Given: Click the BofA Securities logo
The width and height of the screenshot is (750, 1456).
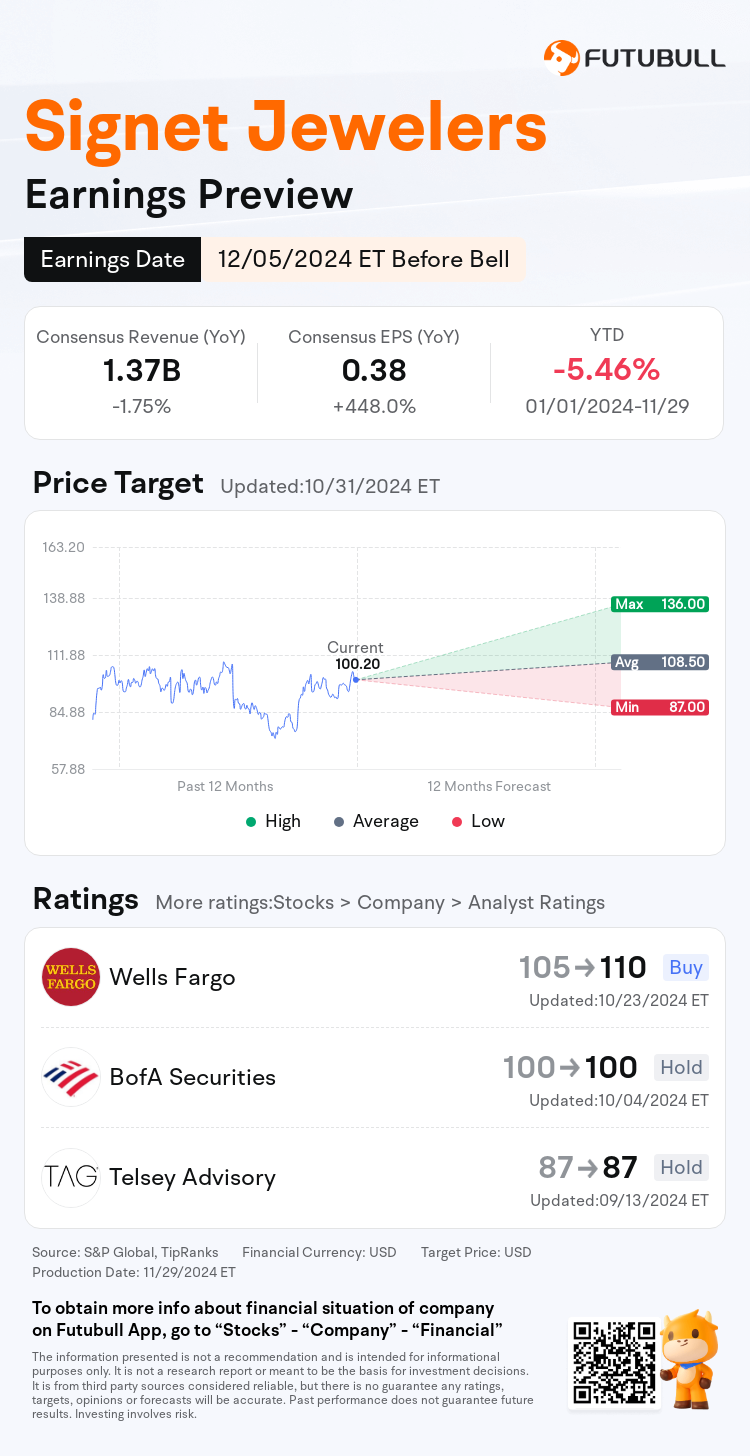Looking at the screenshot, I should (71, 1077).
